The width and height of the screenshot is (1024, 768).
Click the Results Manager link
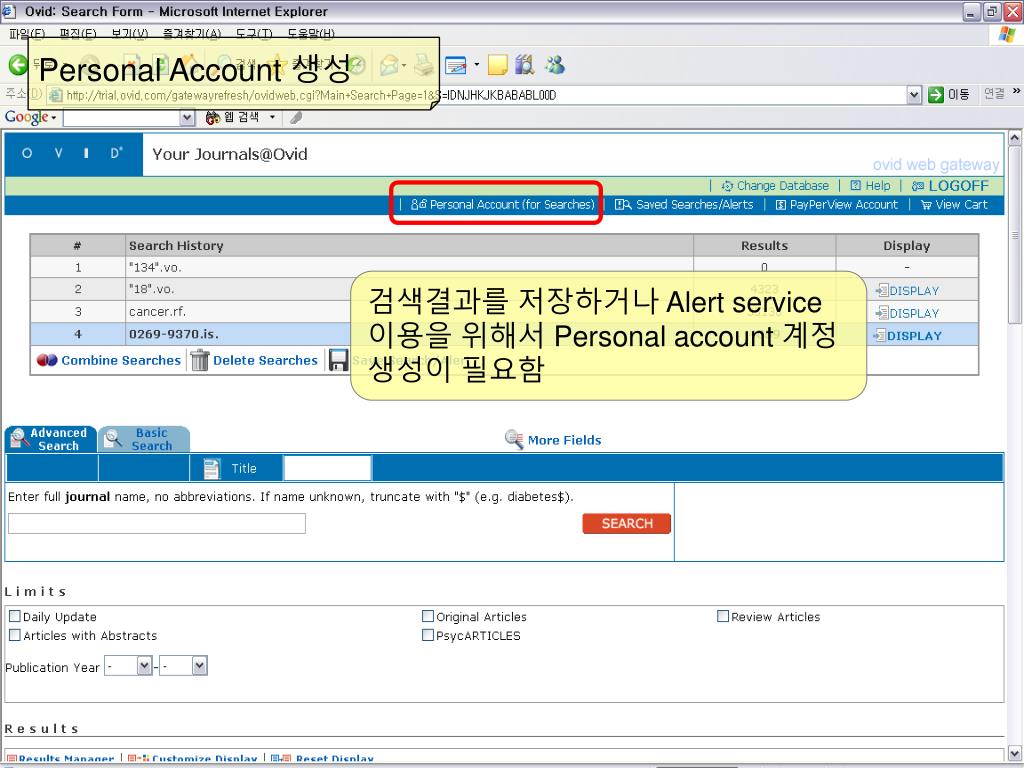[60, 759]
